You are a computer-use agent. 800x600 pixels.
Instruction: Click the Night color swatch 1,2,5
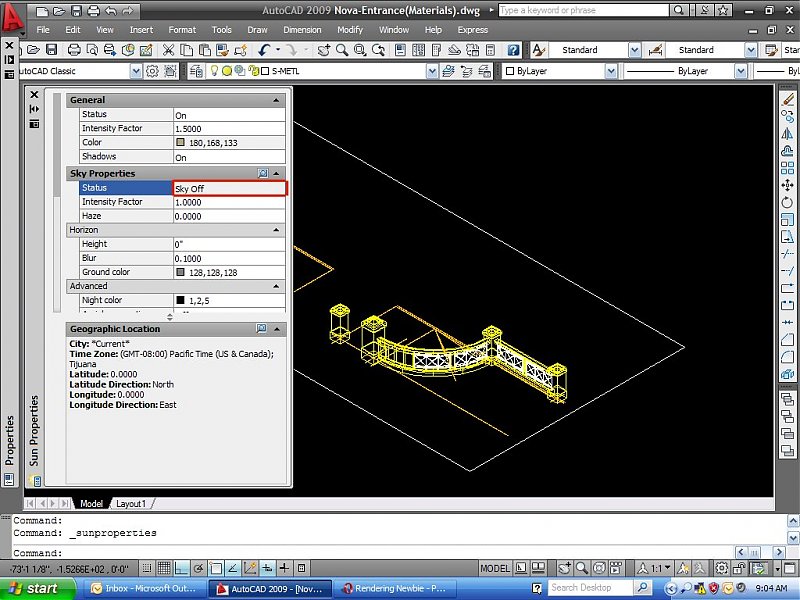pos(180,300)
